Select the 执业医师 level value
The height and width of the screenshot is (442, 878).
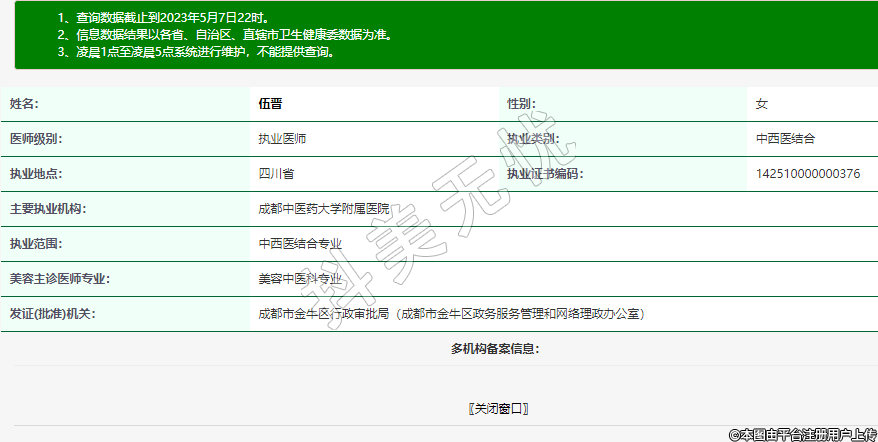click(x=282, y=139)
